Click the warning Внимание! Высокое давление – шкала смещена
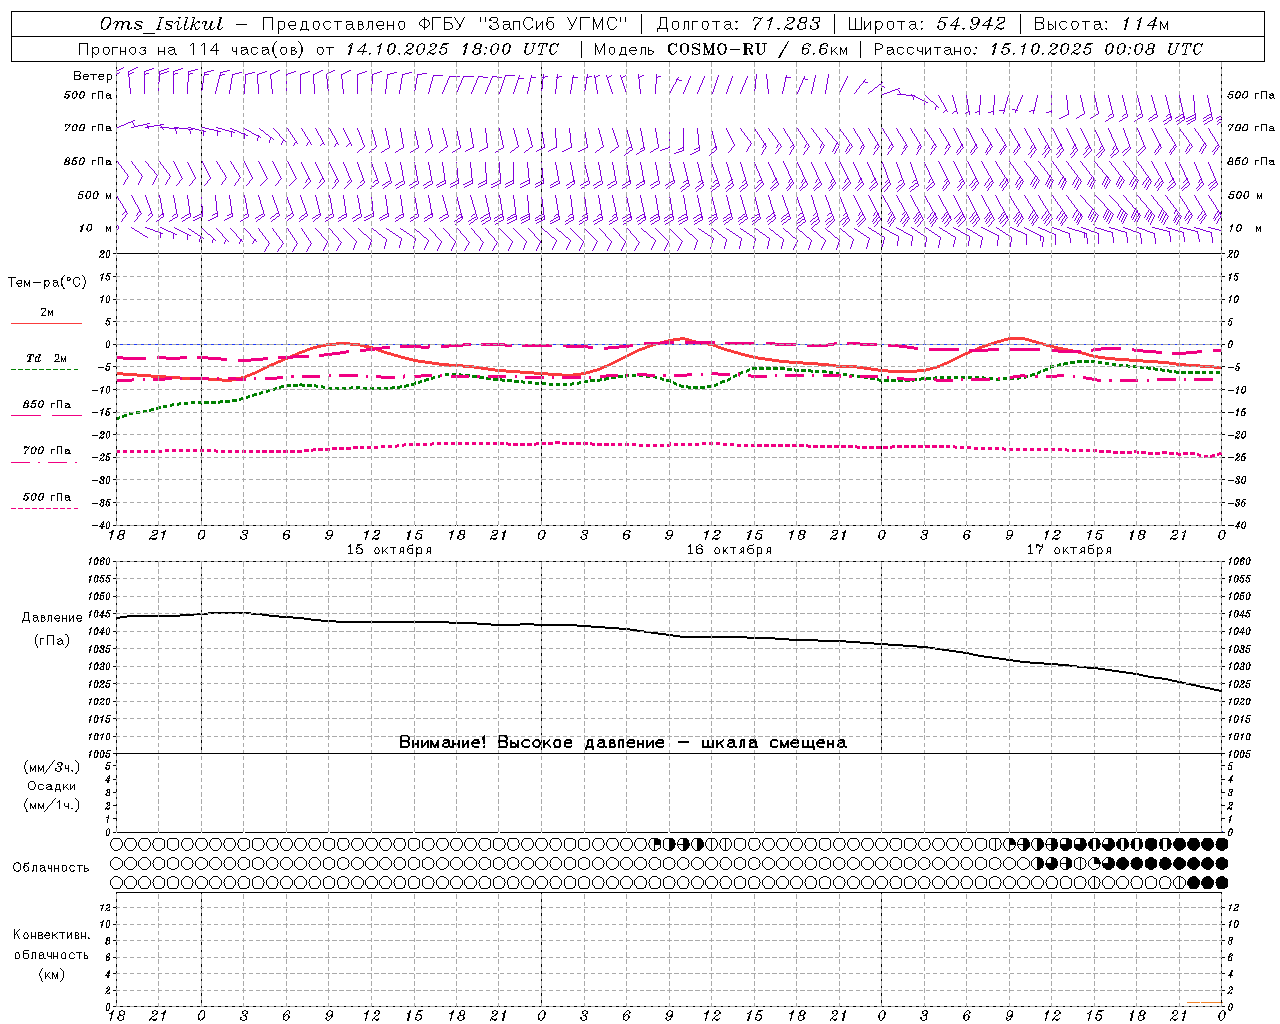This screenshot has height=1024, width=1280. pos(623,742)
